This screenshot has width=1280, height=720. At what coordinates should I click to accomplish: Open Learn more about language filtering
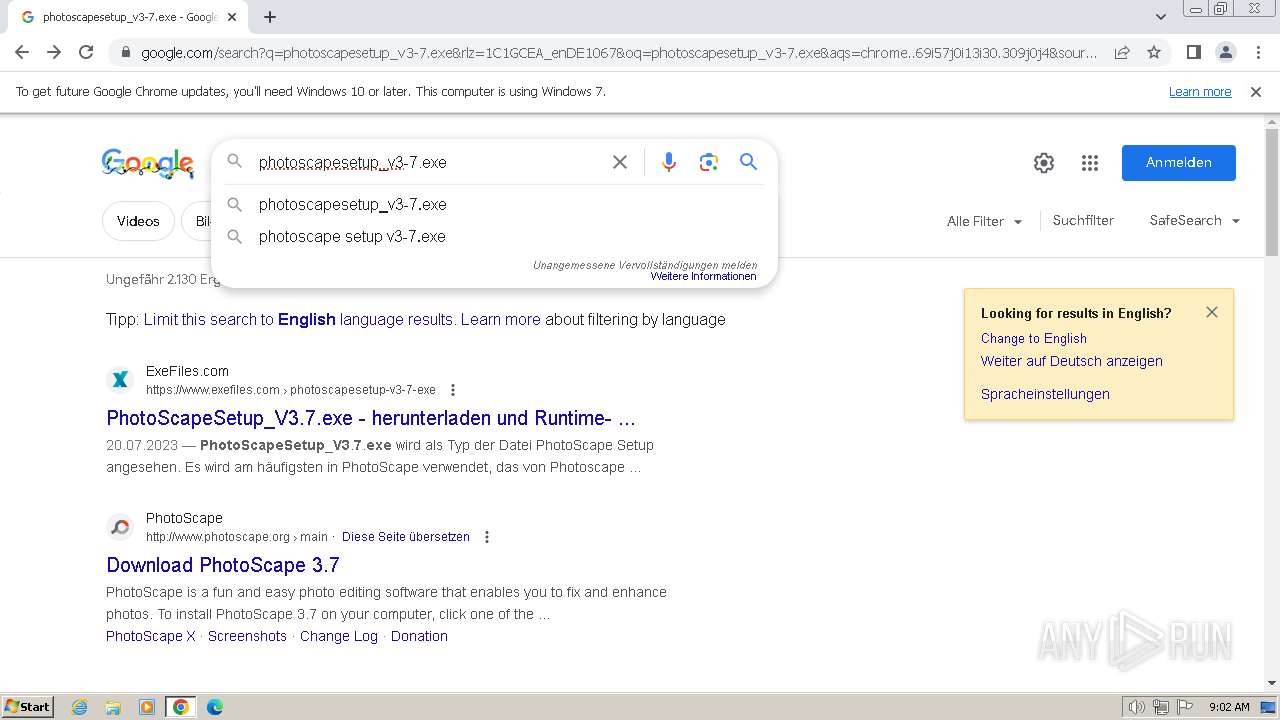click(x=500, y=319)
